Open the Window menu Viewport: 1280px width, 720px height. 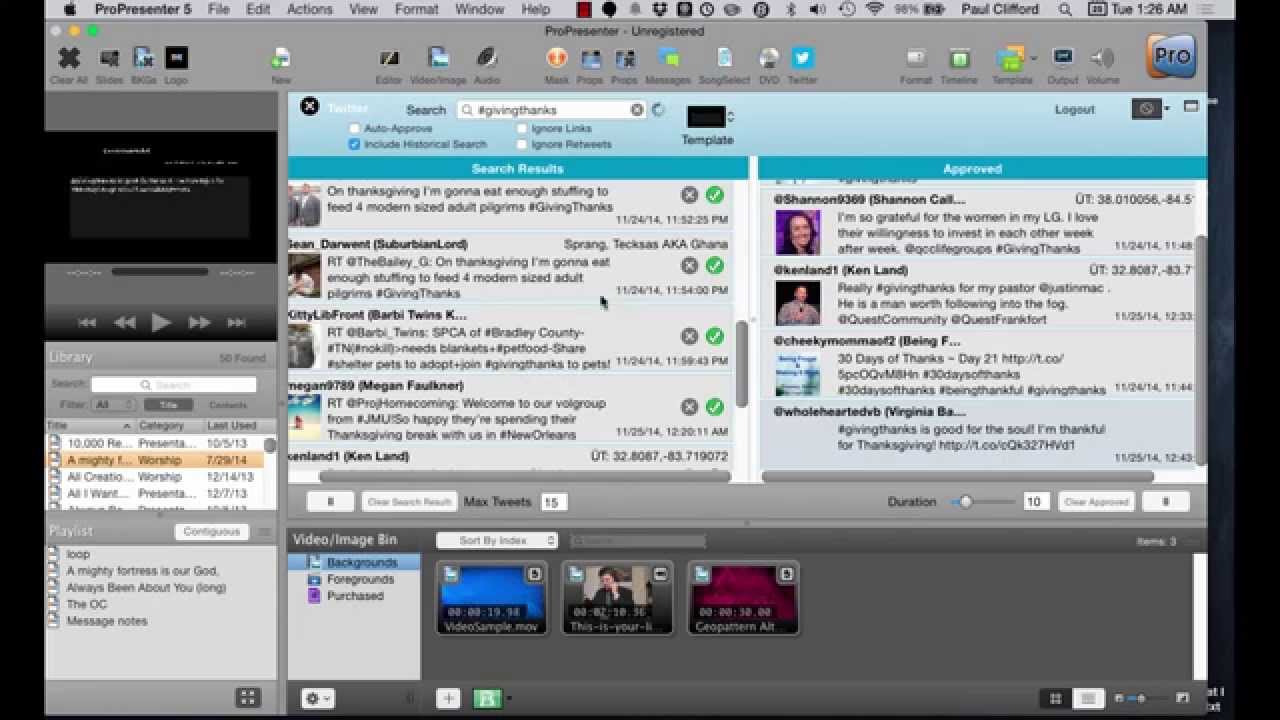[x=479, y=9]
